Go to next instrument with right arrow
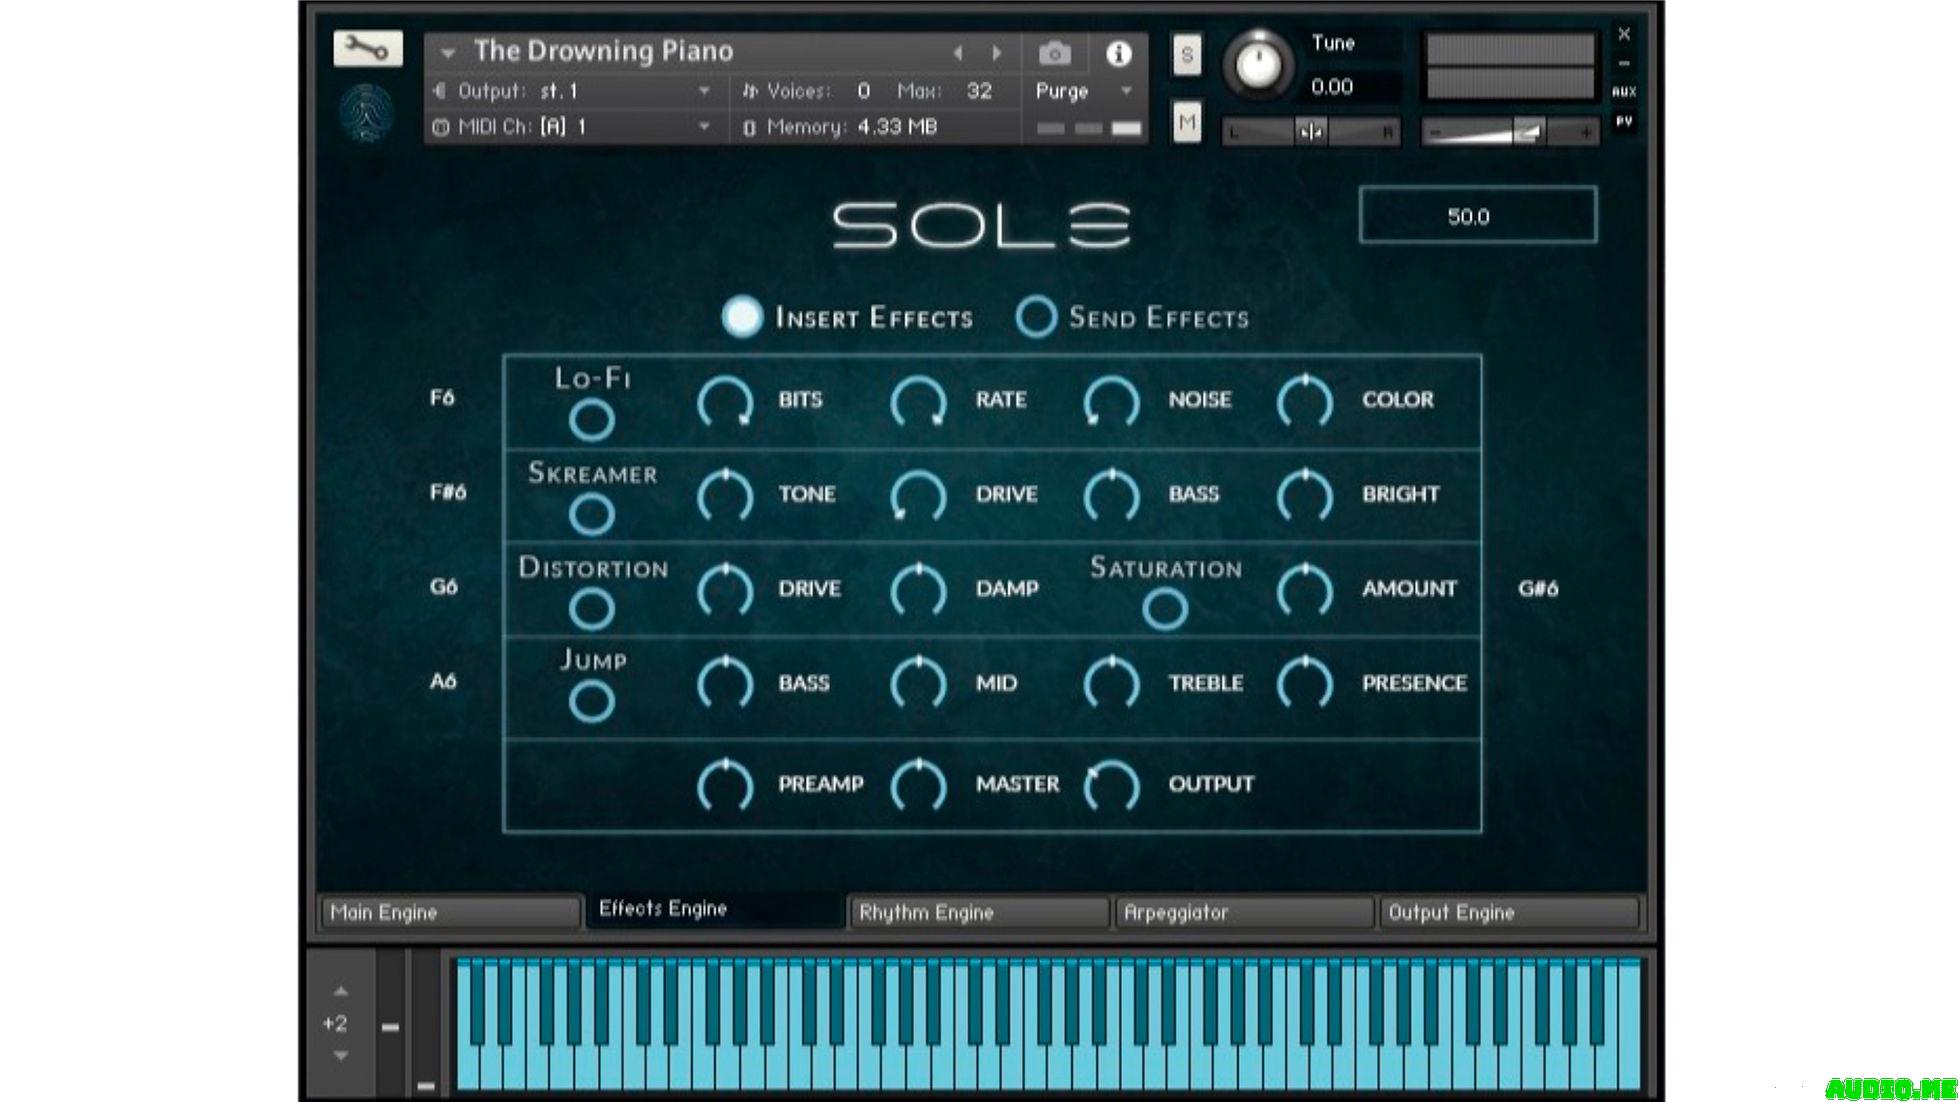 pyautogui.click(x=996, y=53)
